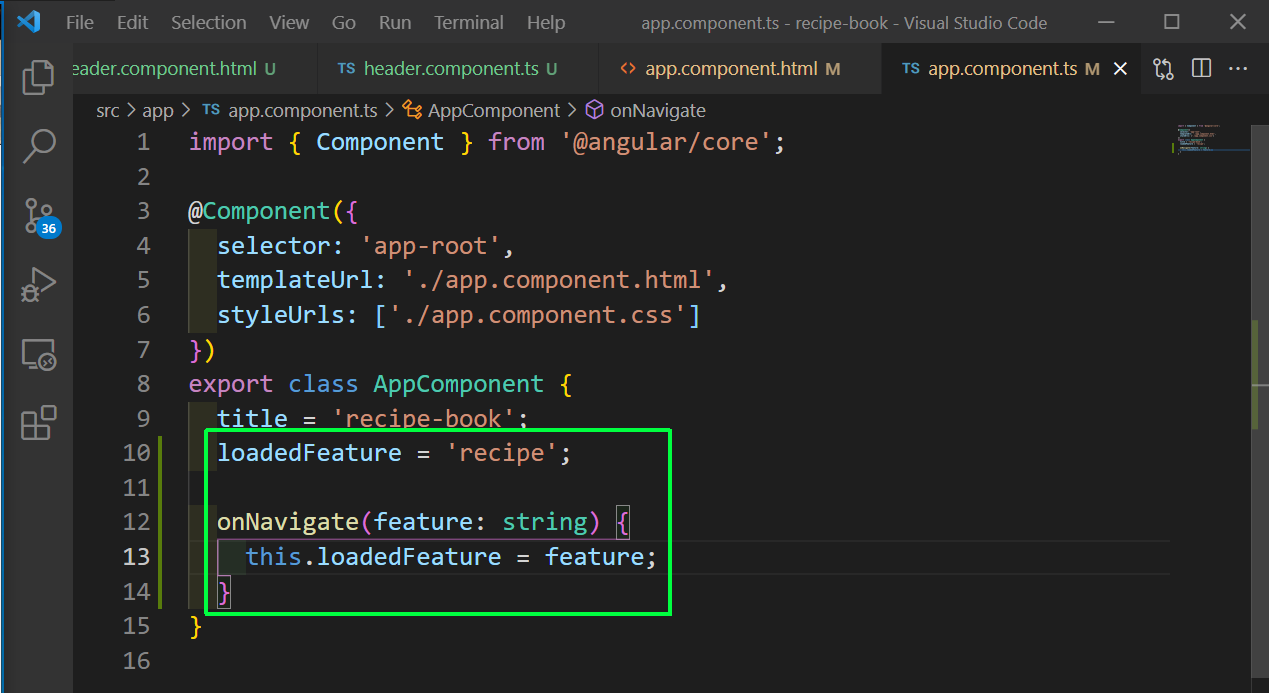Open the File menu

[80, 22]
